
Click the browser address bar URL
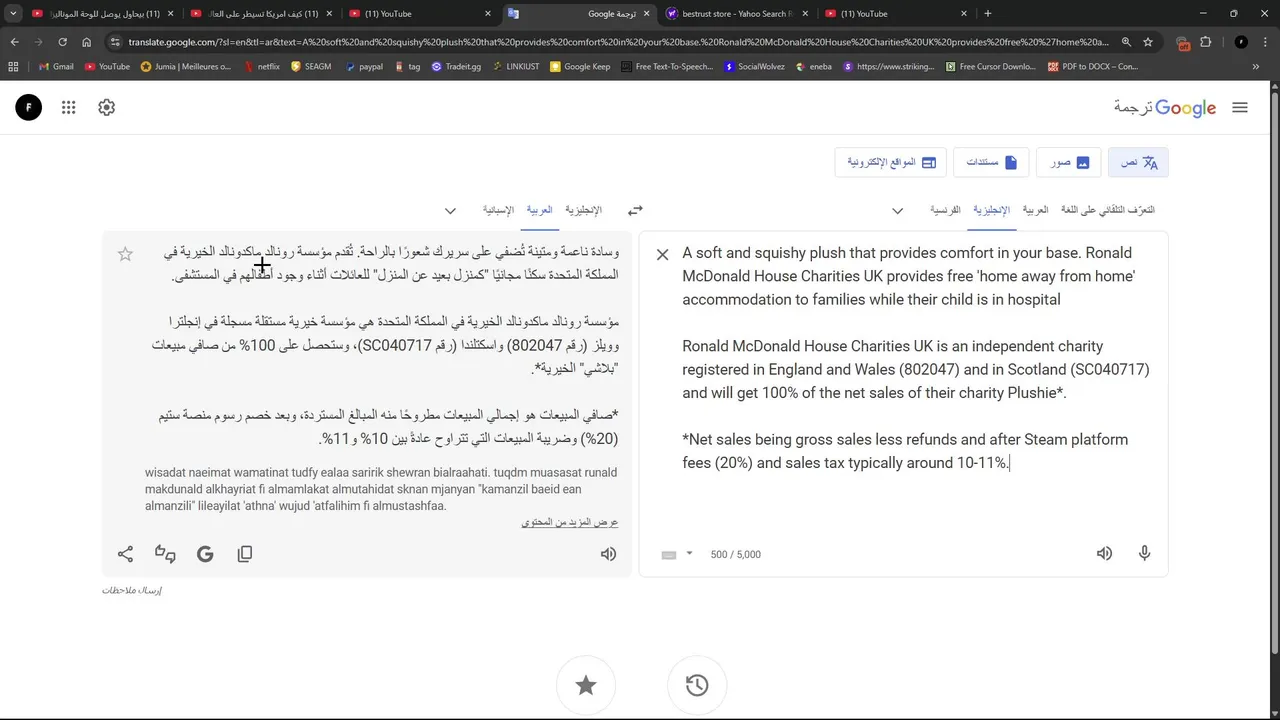click(618, 42)
